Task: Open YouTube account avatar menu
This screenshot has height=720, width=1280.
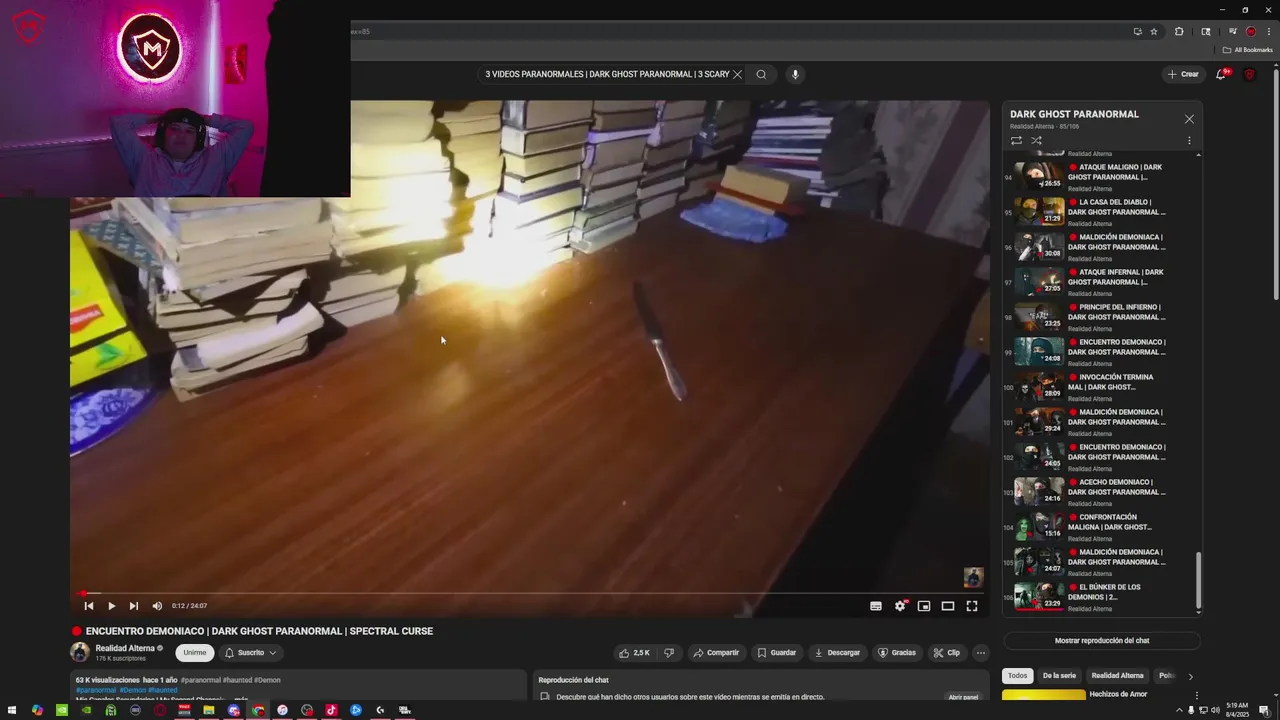Action: tap(1249, 74)
